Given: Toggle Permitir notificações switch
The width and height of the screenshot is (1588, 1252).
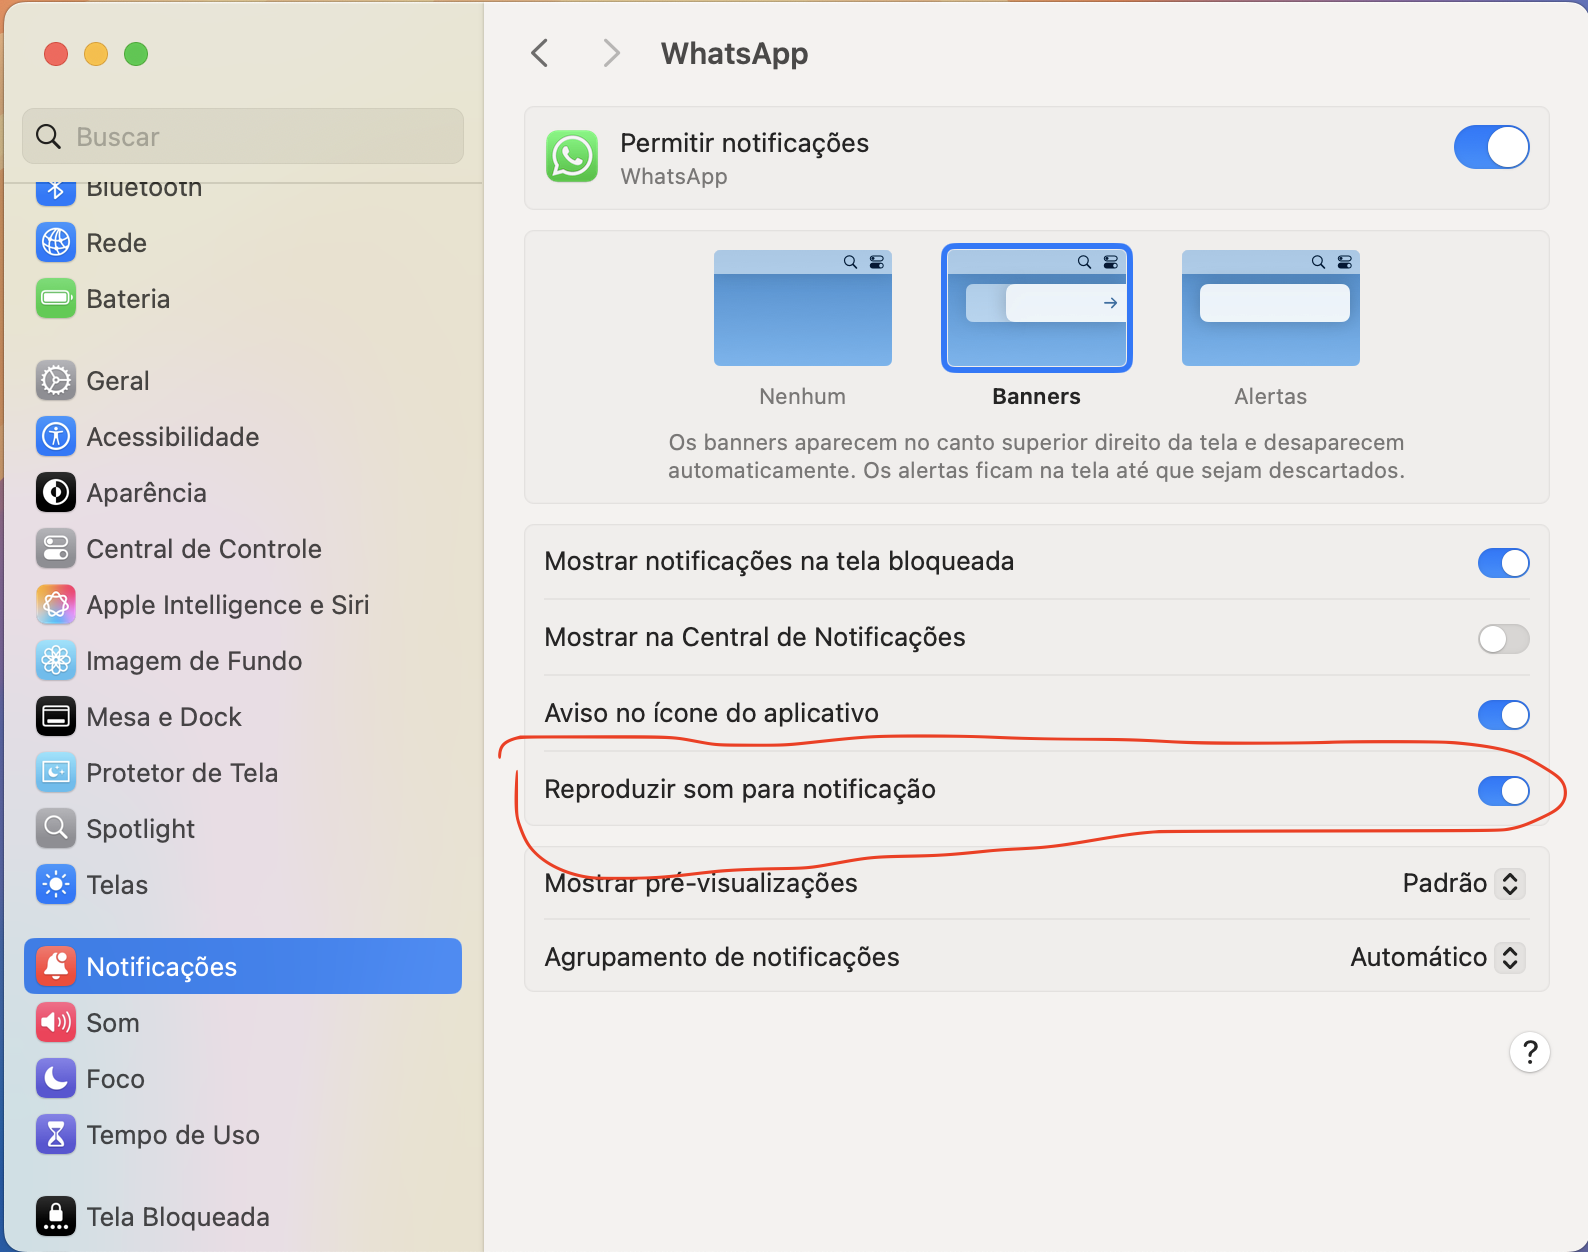Looking at the screenshot, I should pos(1491,147).
